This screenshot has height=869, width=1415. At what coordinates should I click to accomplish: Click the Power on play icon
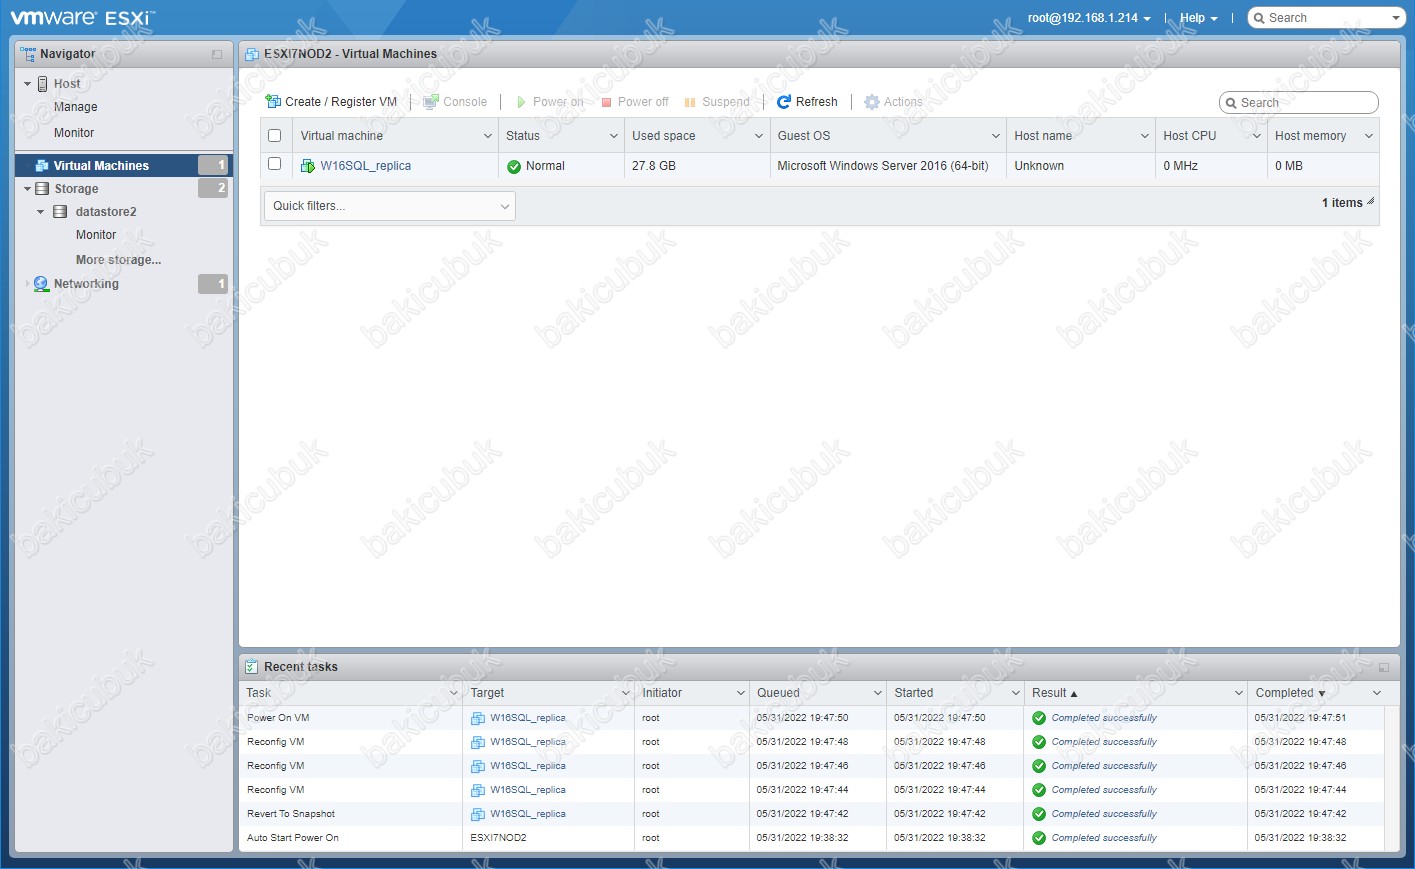point(521,102)
